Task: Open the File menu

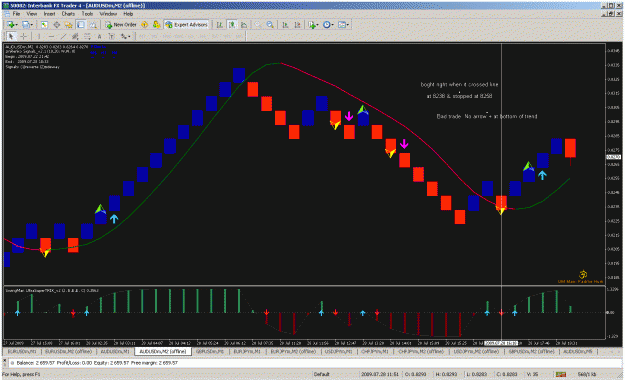Action: 16,14
